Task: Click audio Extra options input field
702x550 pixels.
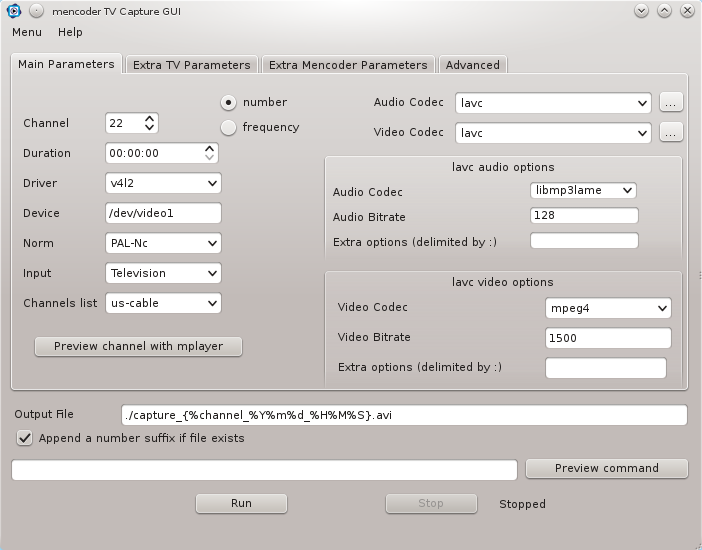Action: point(584,241)
